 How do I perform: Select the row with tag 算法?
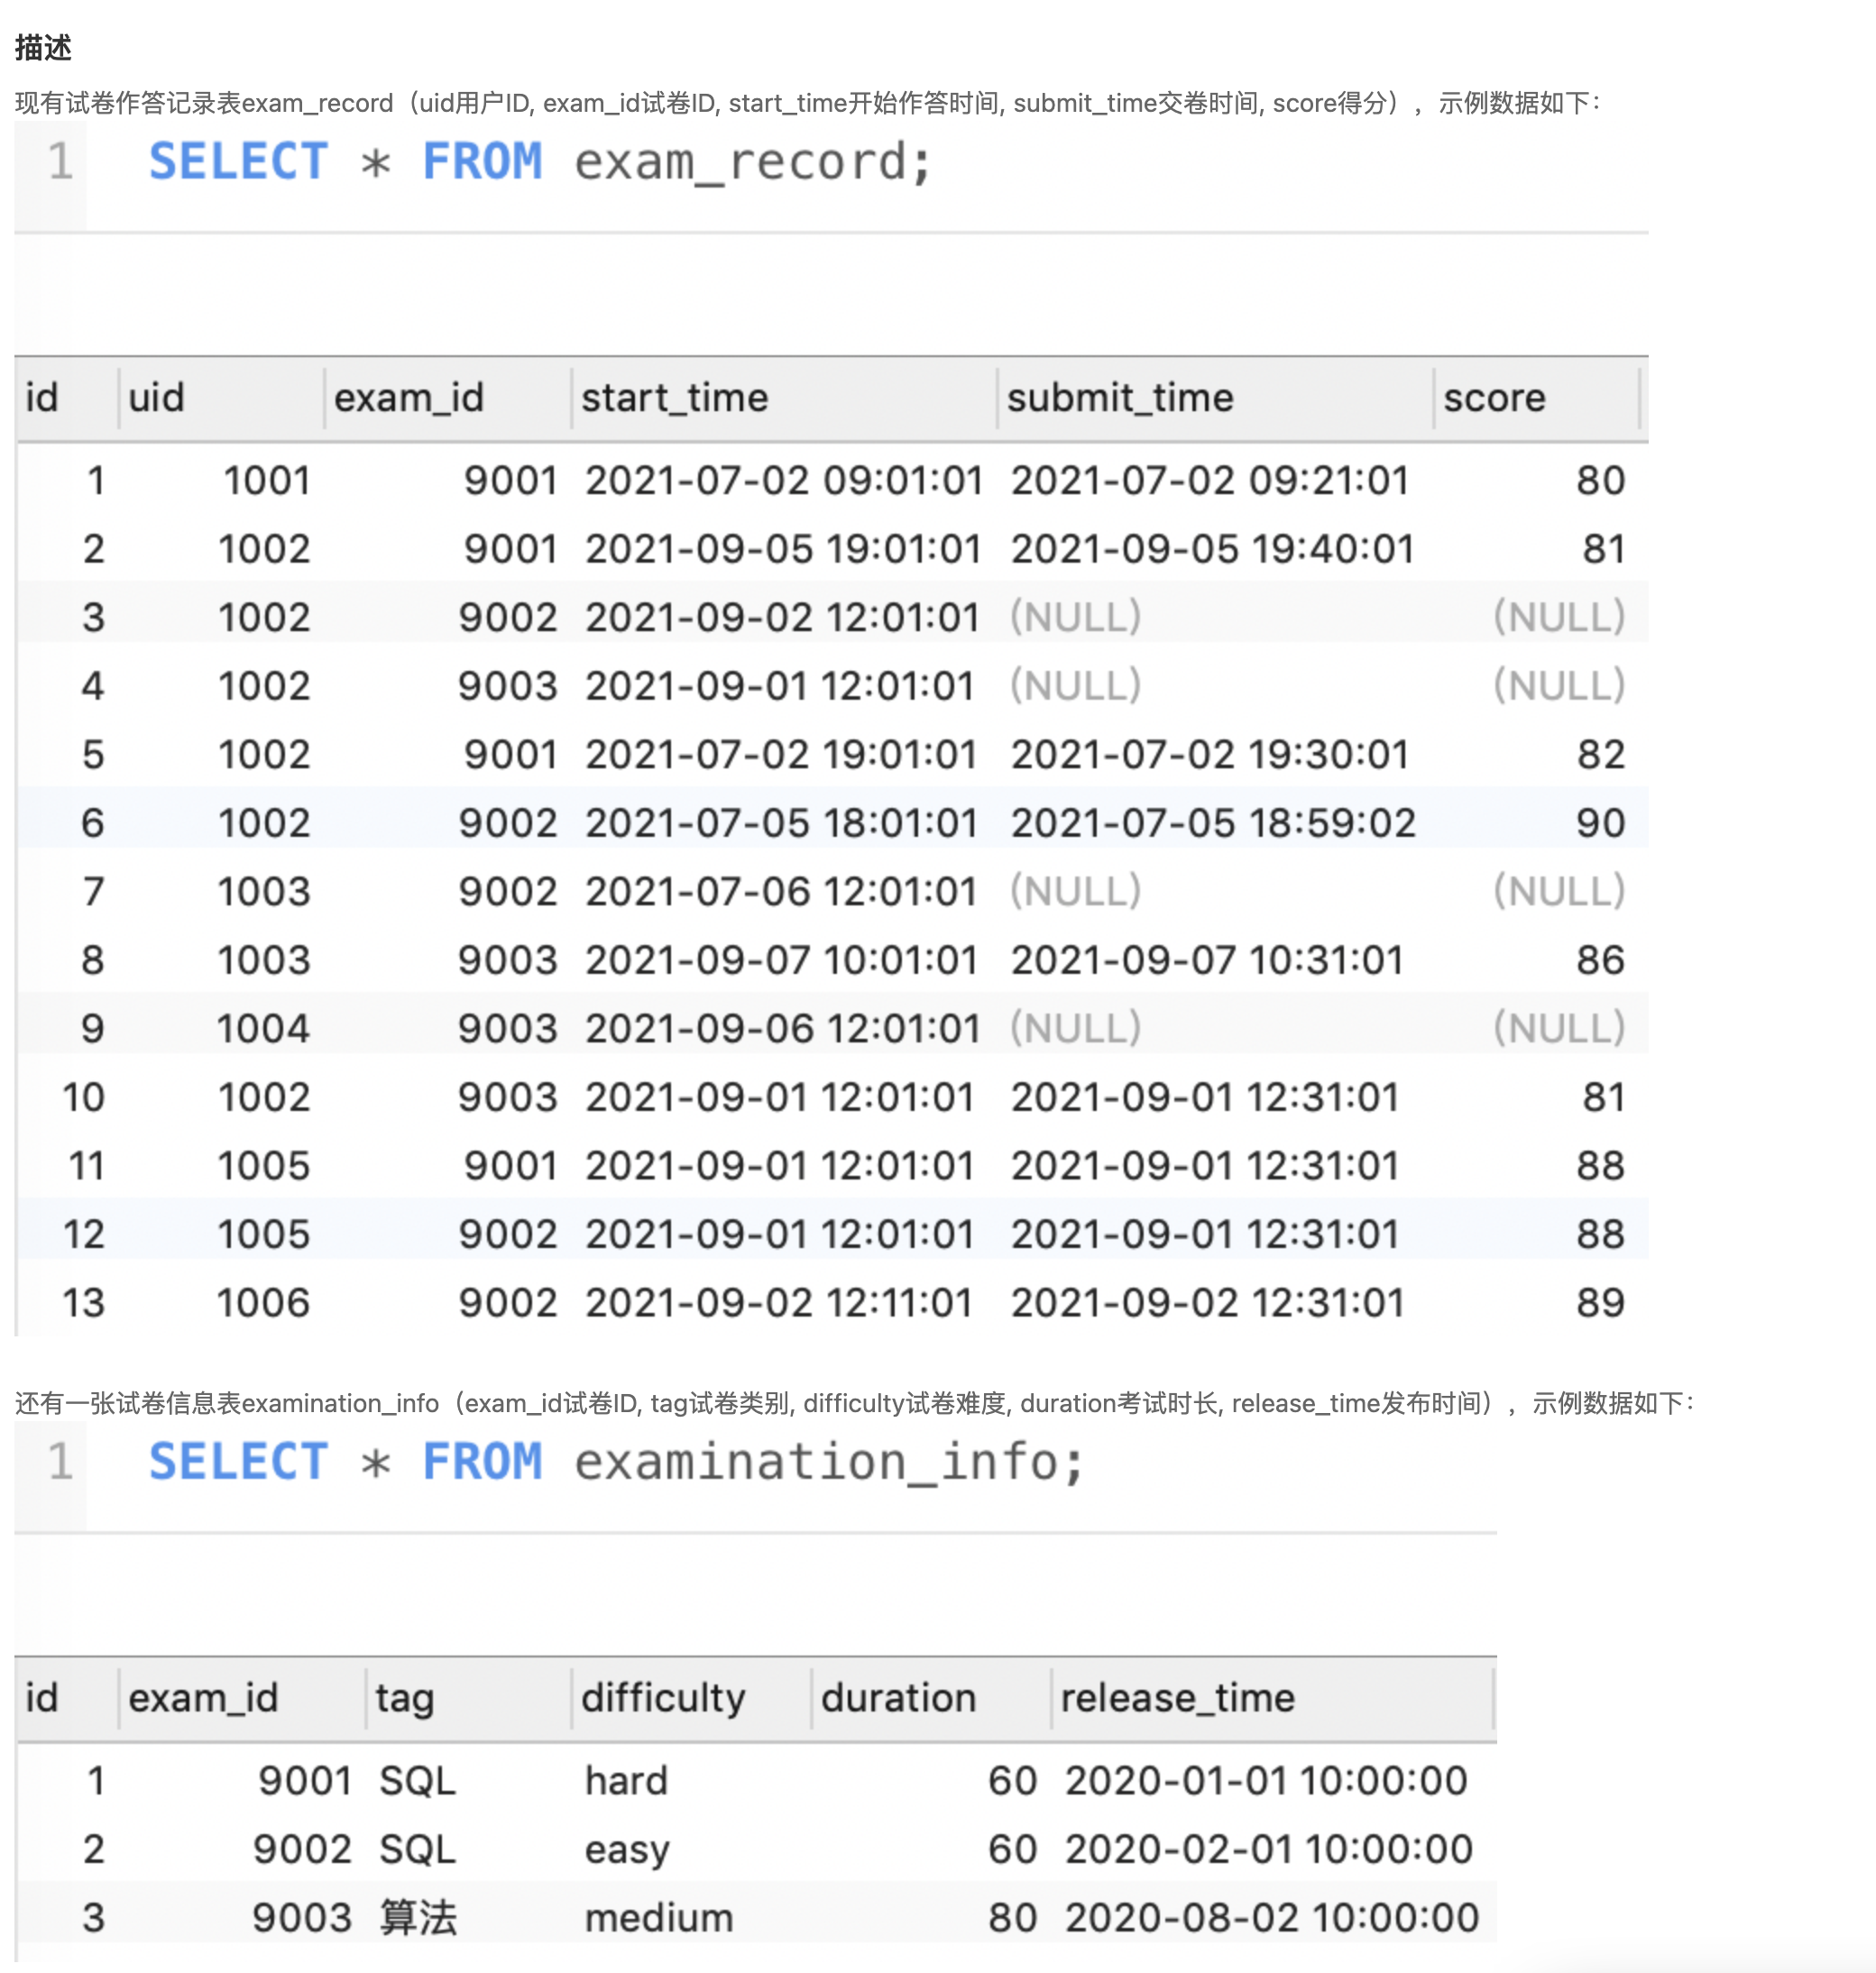click(417, 1917)
